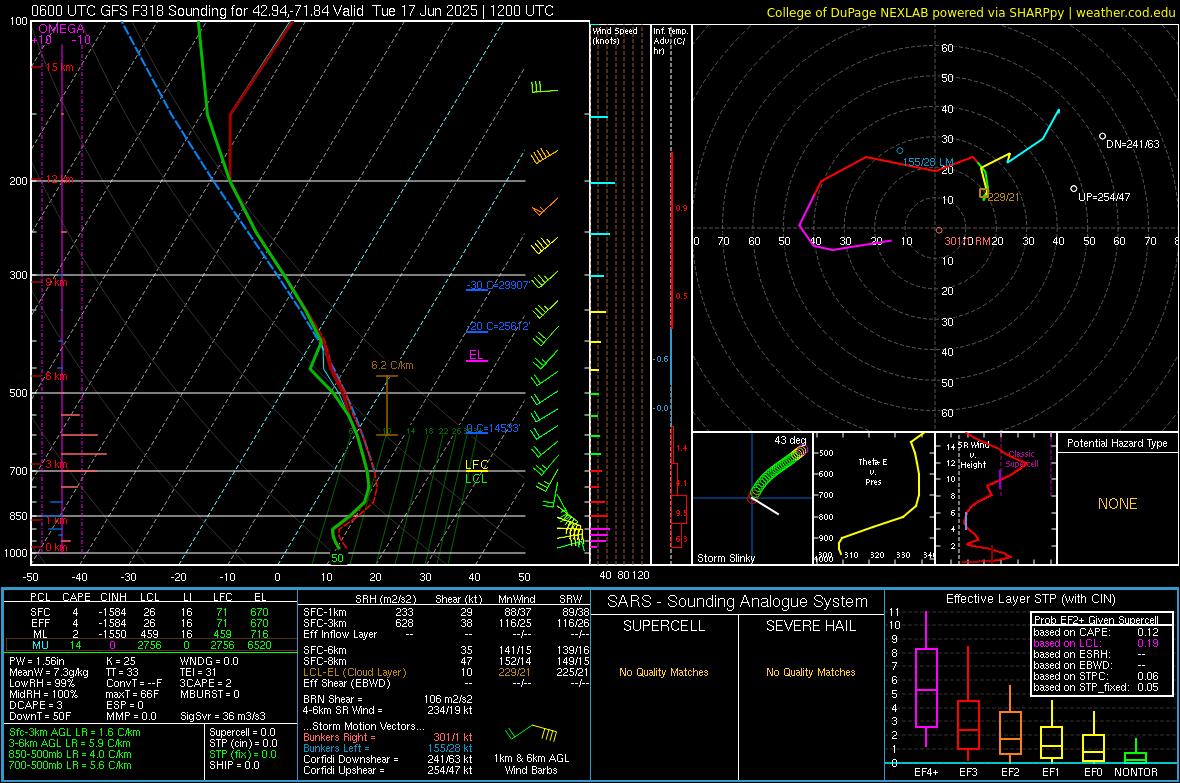The height and width of the screenshot is (783, 1180).
Task: Click the Eff Shear (EBWD) row
Action: [446, 683]
